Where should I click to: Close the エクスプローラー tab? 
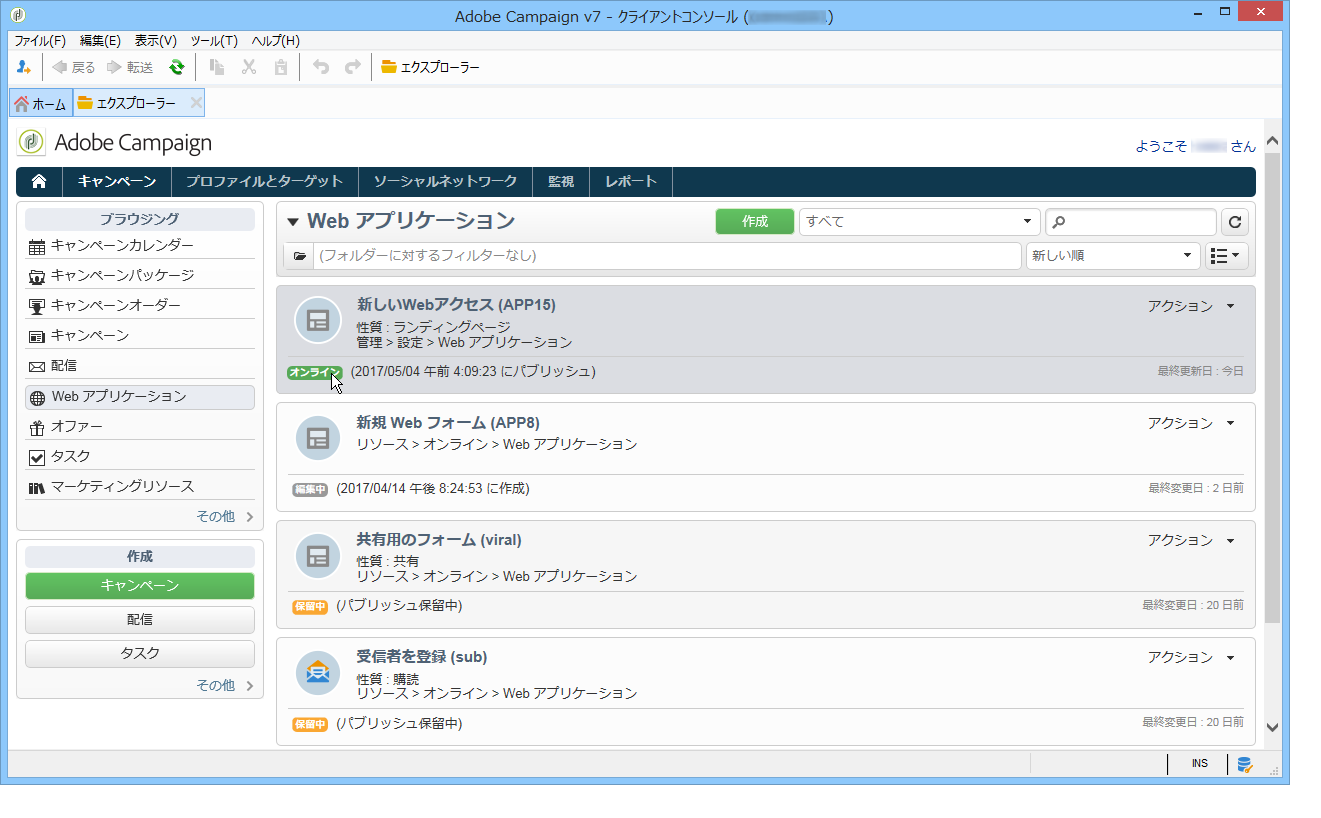click(x=196, y=103)
